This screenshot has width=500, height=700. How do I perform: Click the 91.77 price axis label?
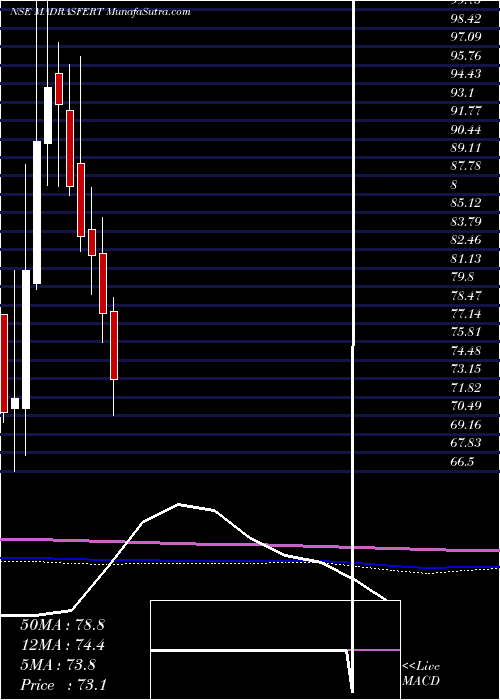(466, 111)
